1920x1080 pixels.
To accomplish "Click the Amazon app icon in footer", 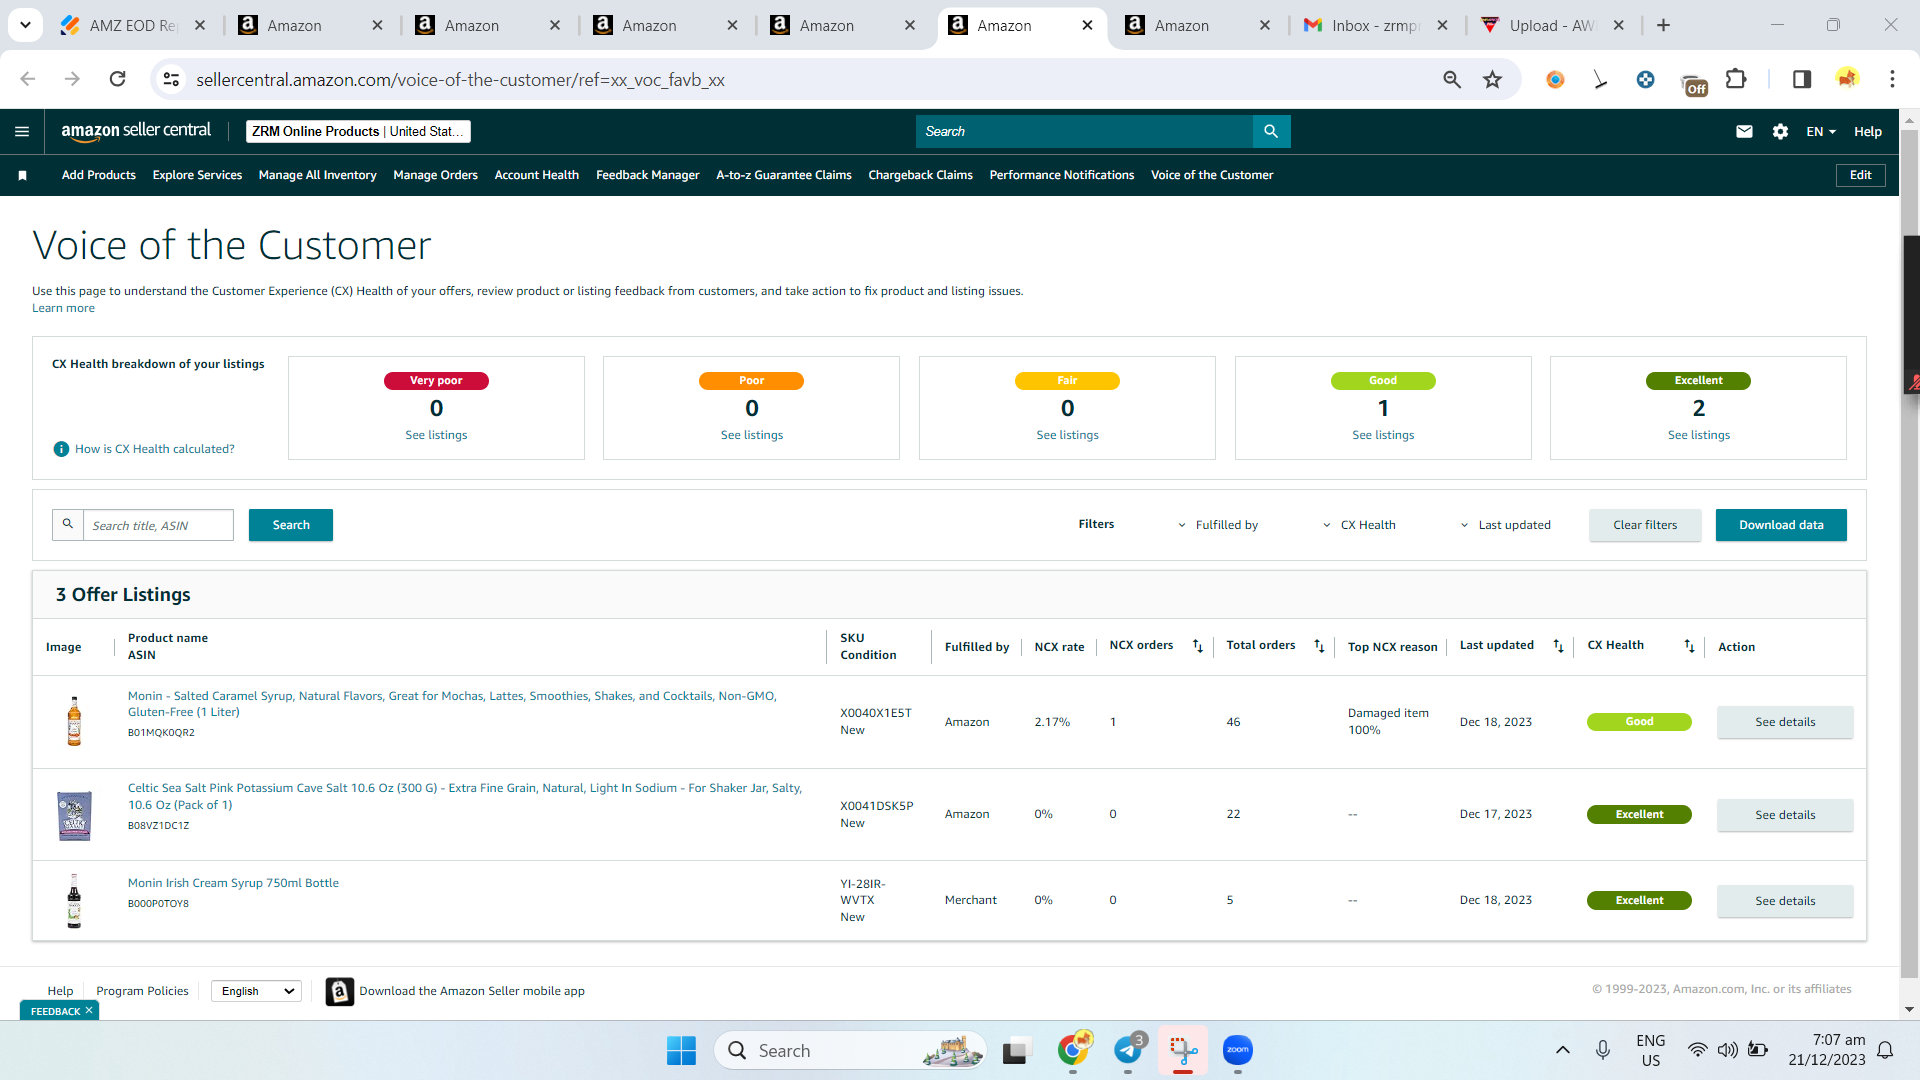I will coord(340,991).
